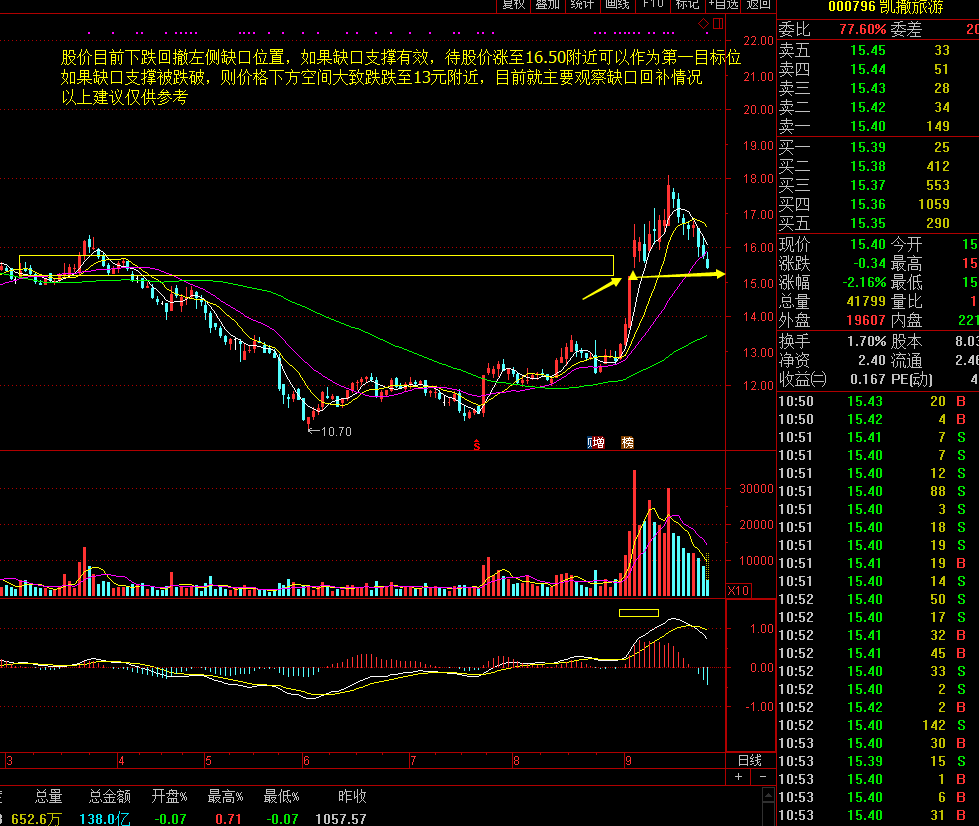Click 现价 value 15.40
The height and width of the screenshot is (826, 979).
click(868, 244)
